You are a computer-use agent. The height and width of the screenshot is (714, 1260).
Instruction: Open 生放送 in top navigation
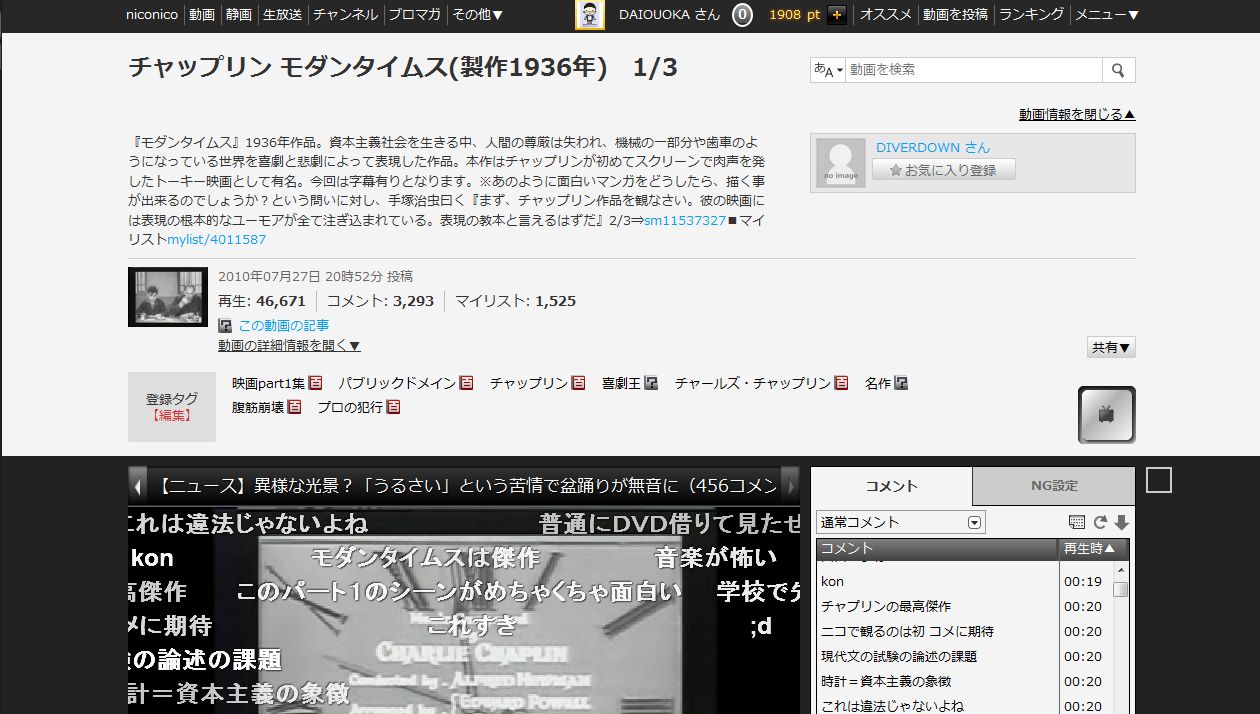click(282, 15)
